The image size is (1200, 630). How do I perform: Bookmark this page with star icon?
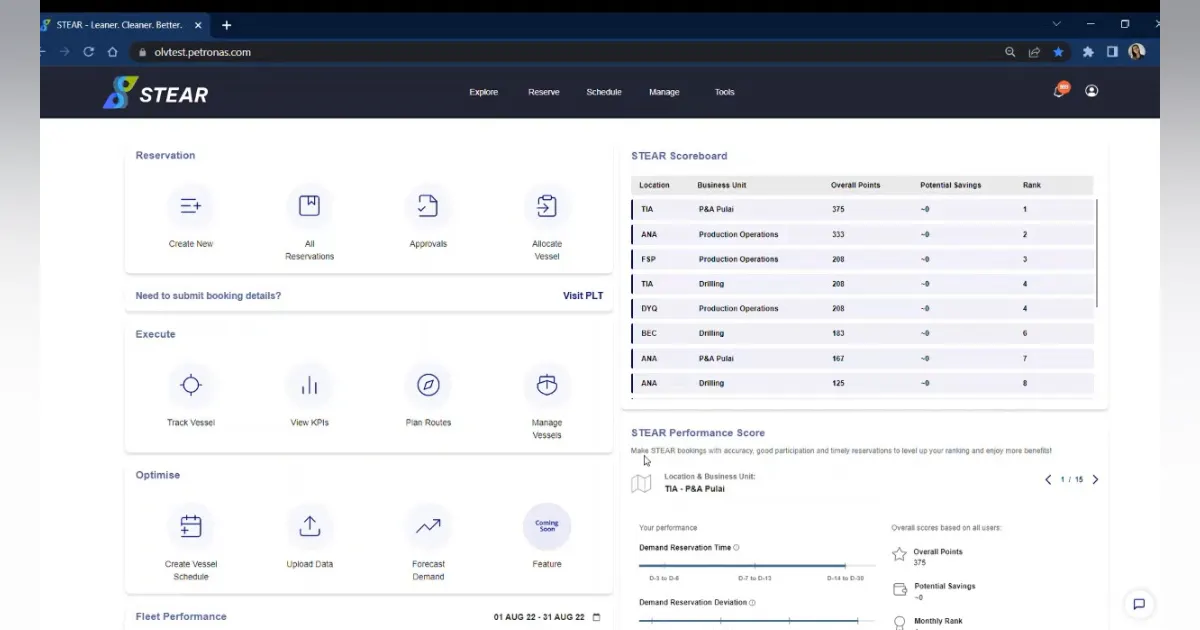(x=1058, y=52)
